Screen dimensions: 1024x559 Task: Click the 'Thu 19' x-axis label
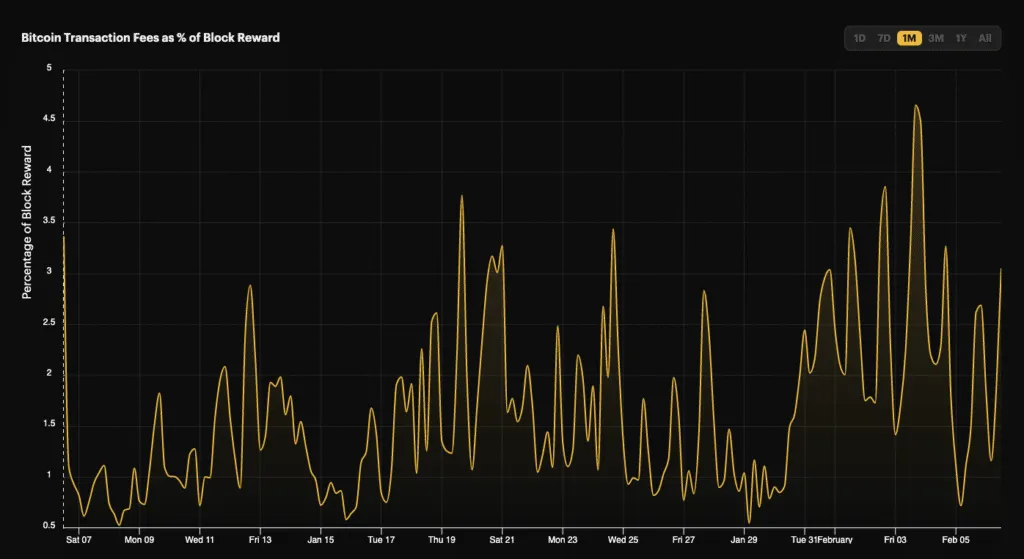[442, 540]
